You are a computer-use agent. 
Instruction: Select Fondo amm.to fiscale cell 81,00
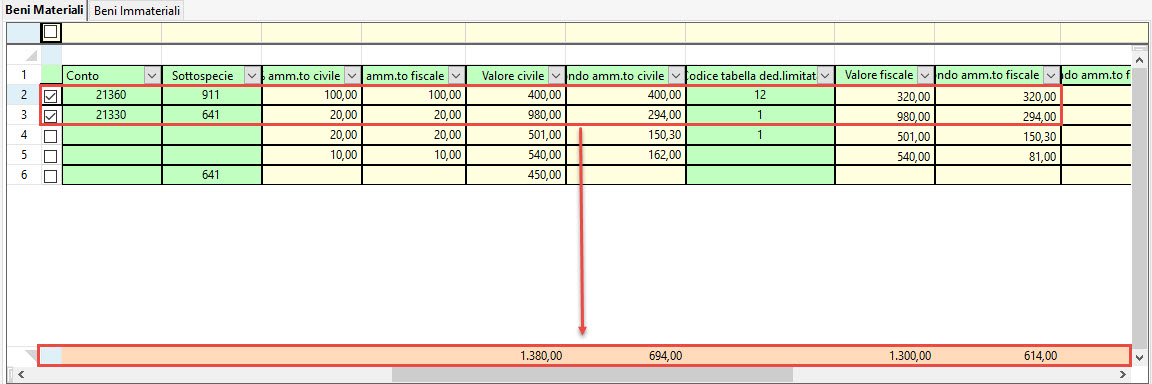point(998,155)
